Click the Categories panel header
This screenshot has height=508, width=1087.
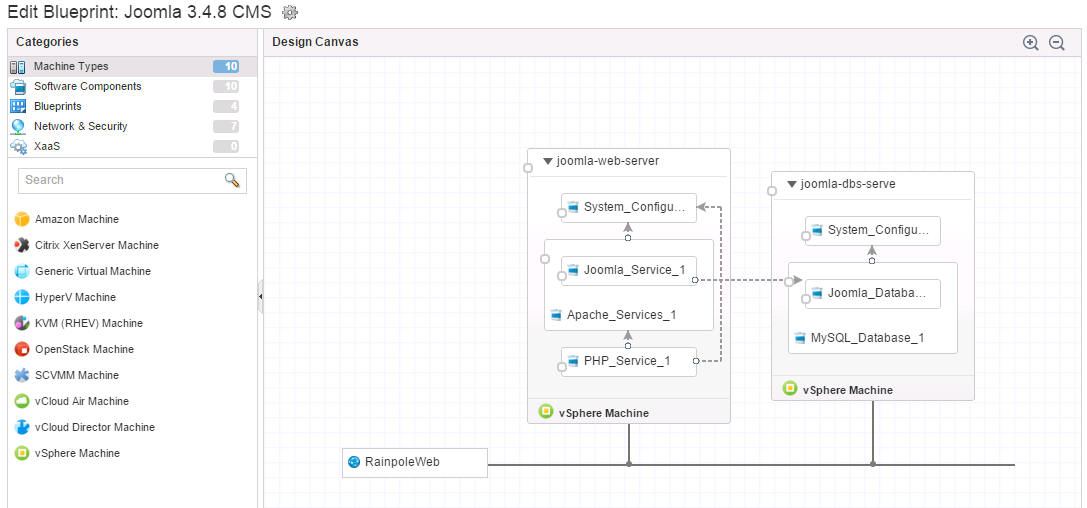47,42
